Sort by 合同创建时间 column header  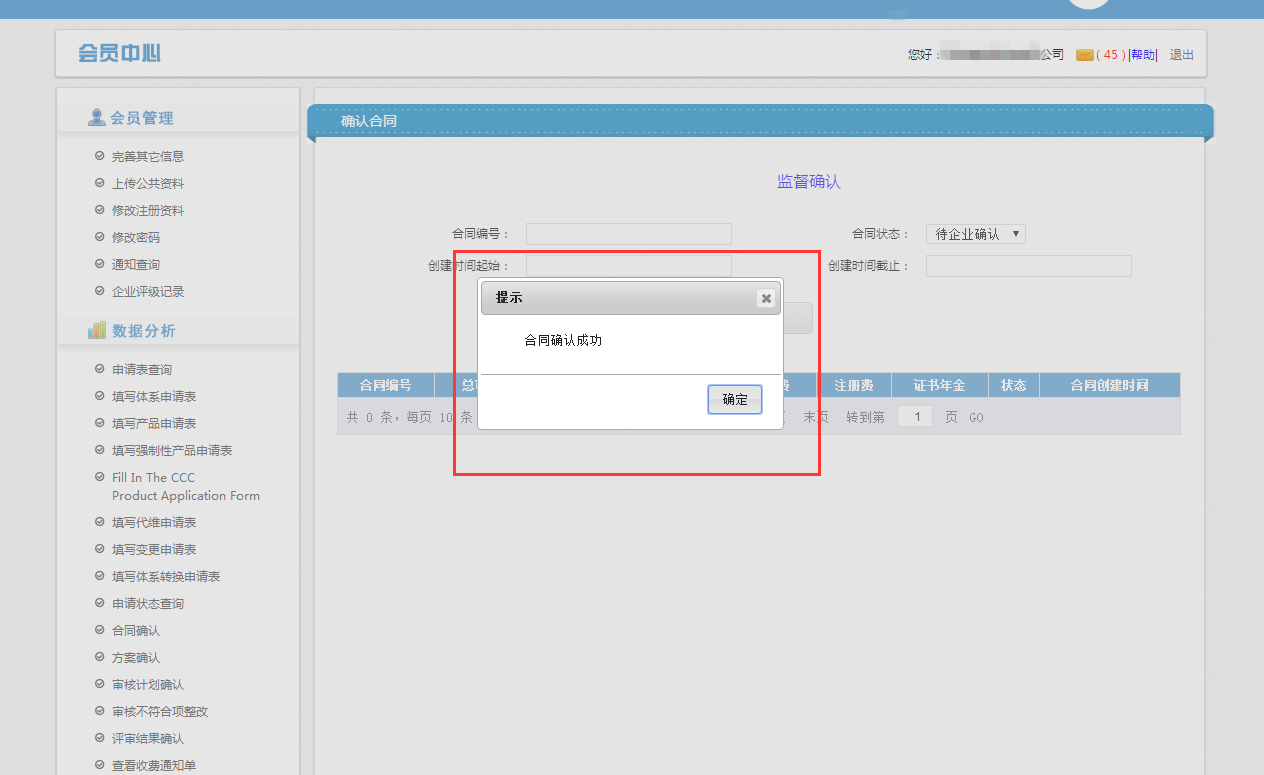pos(1109,386)
